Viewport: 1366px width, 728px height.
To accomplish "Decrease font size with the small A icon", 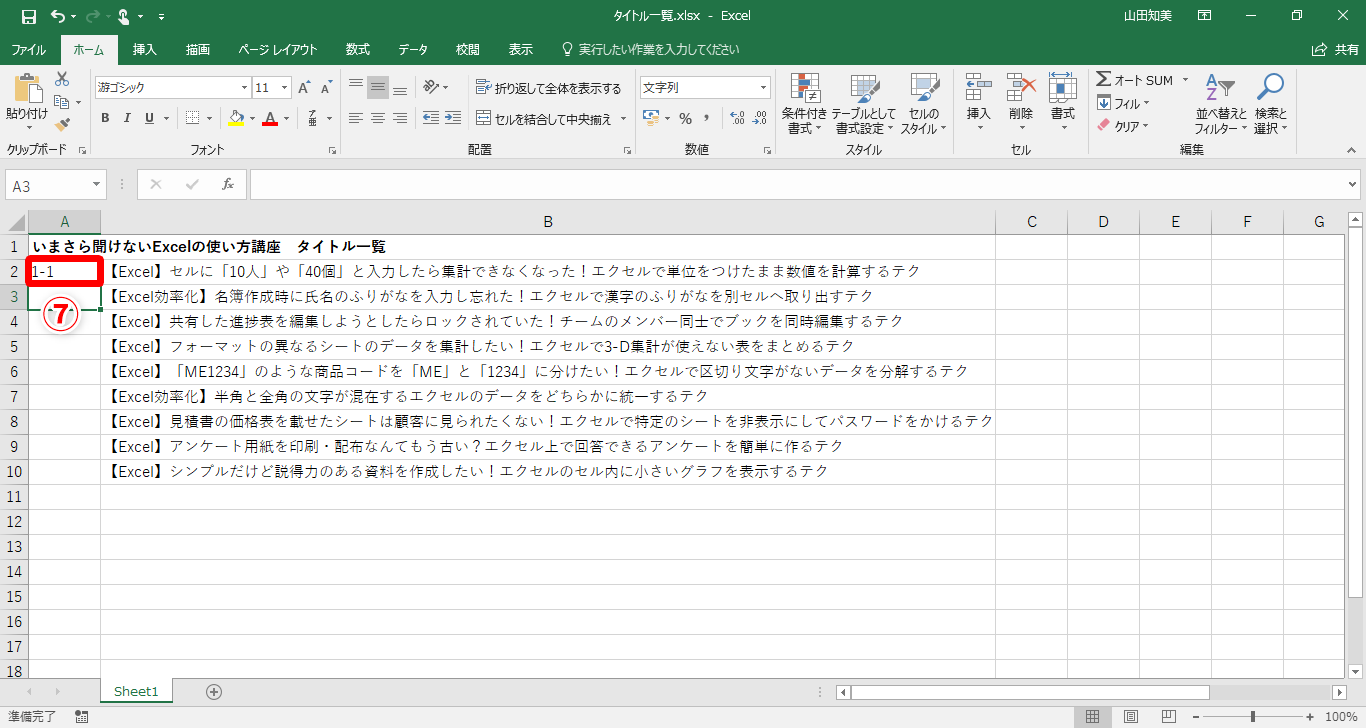I will (x=326, y=88).
